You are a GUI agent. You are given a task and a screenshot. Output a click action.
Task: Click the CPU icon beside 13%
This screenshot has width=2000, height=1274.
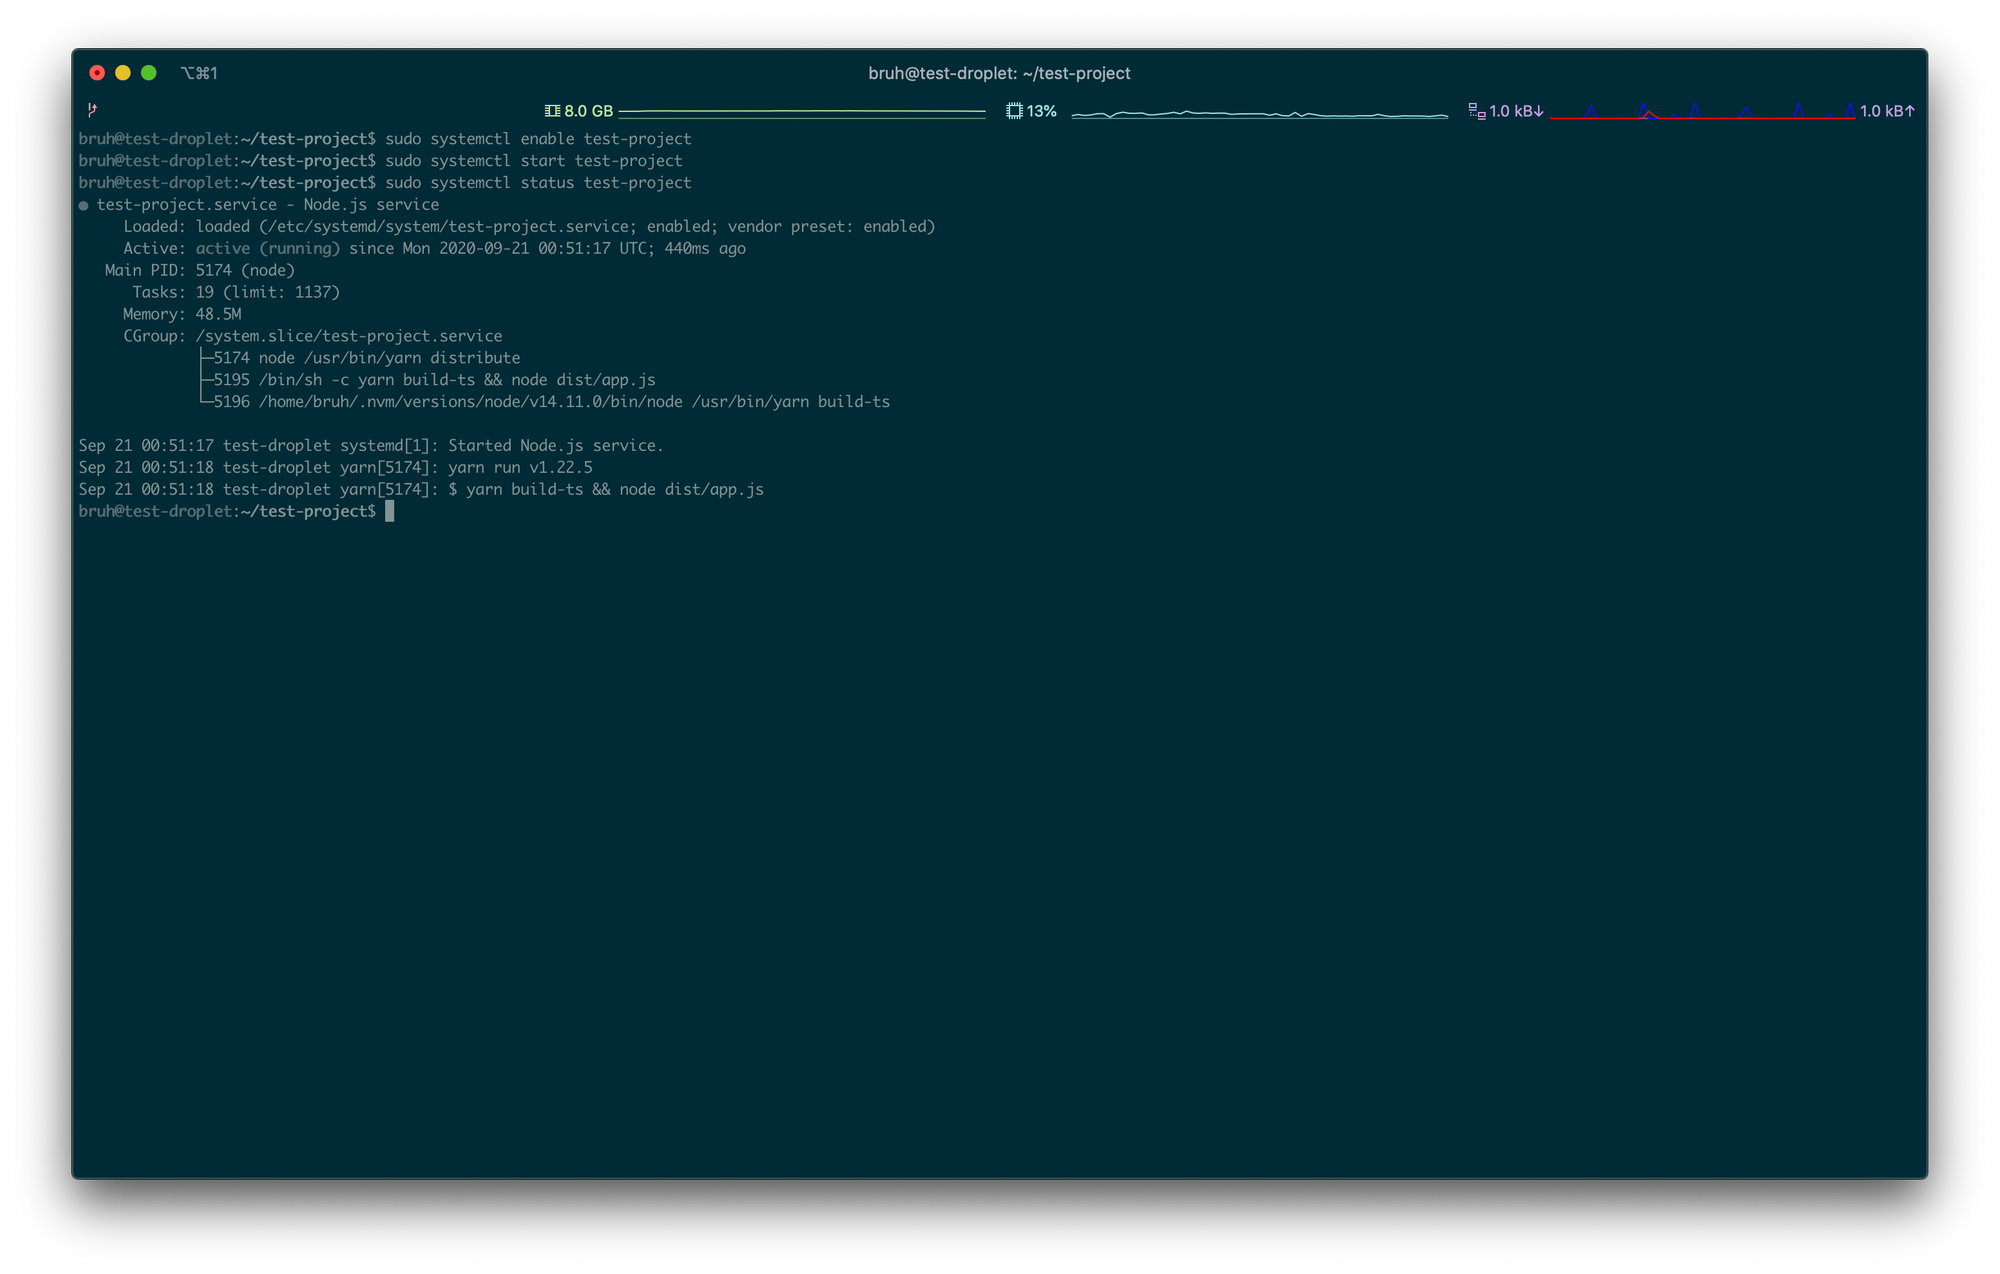click(x=1014, y=111)
